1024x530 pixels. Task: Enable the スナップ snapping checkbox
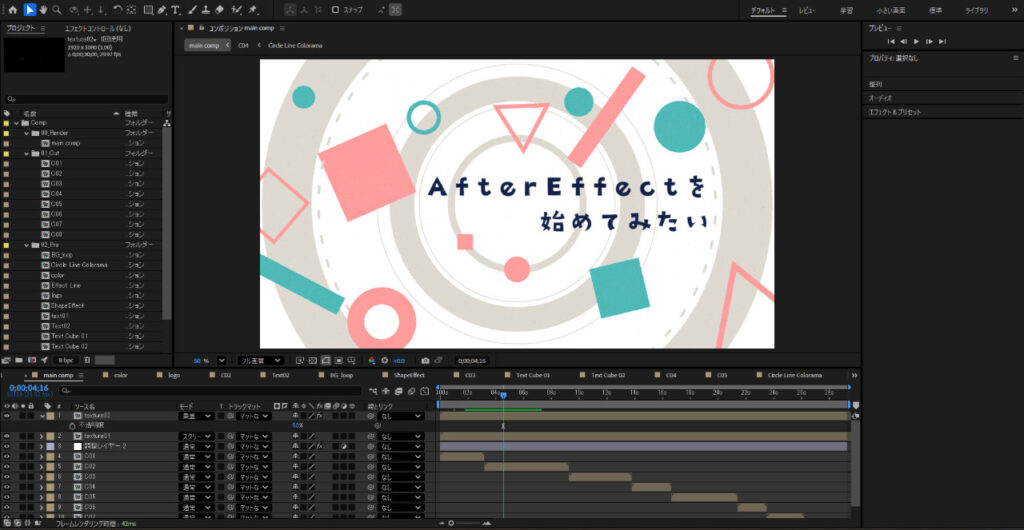[x=336, y=10]
